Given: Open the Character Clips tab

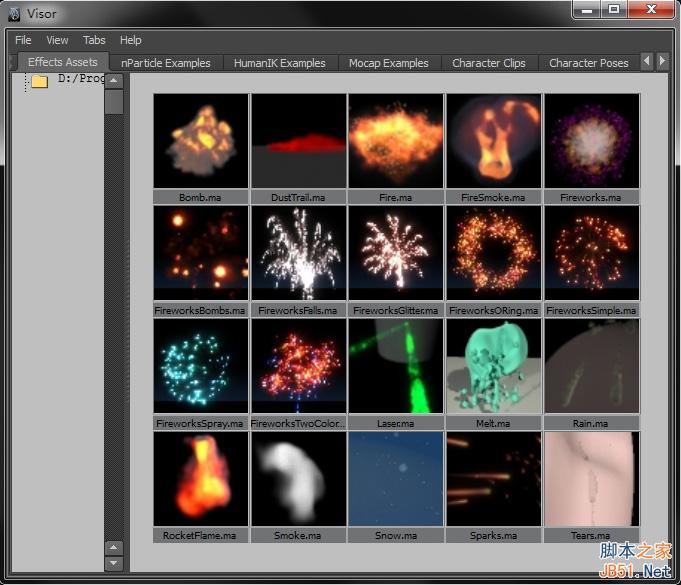Looking at the screenshot, I should [x=489, y=63].
